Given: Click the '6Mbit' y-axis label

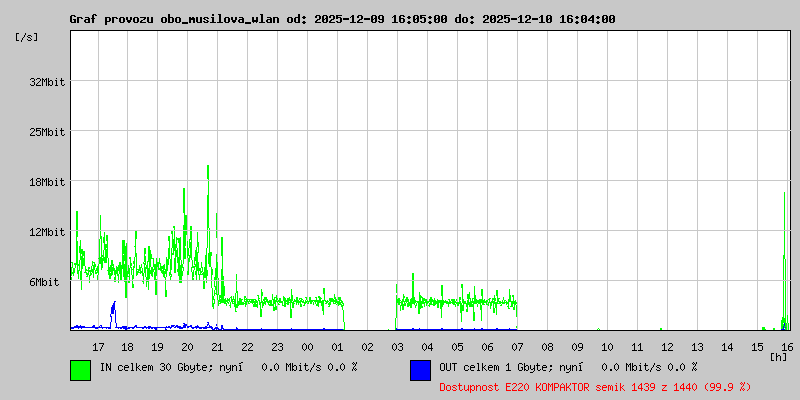Looking at the screenshot, I should click(x=44, y=282).
